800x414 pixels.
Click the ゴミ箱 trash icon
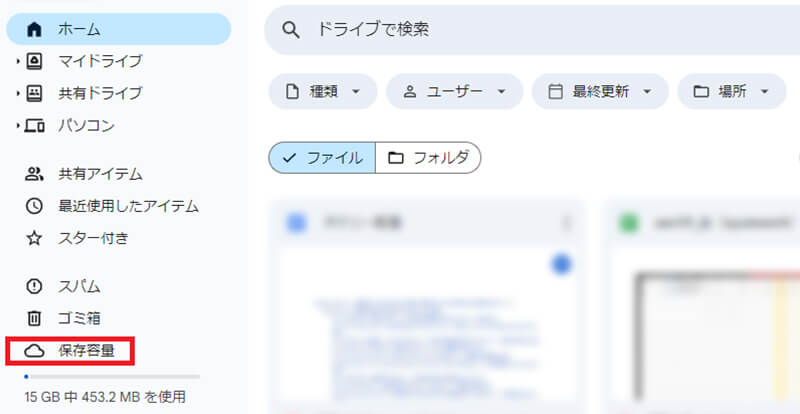[34, 319]
